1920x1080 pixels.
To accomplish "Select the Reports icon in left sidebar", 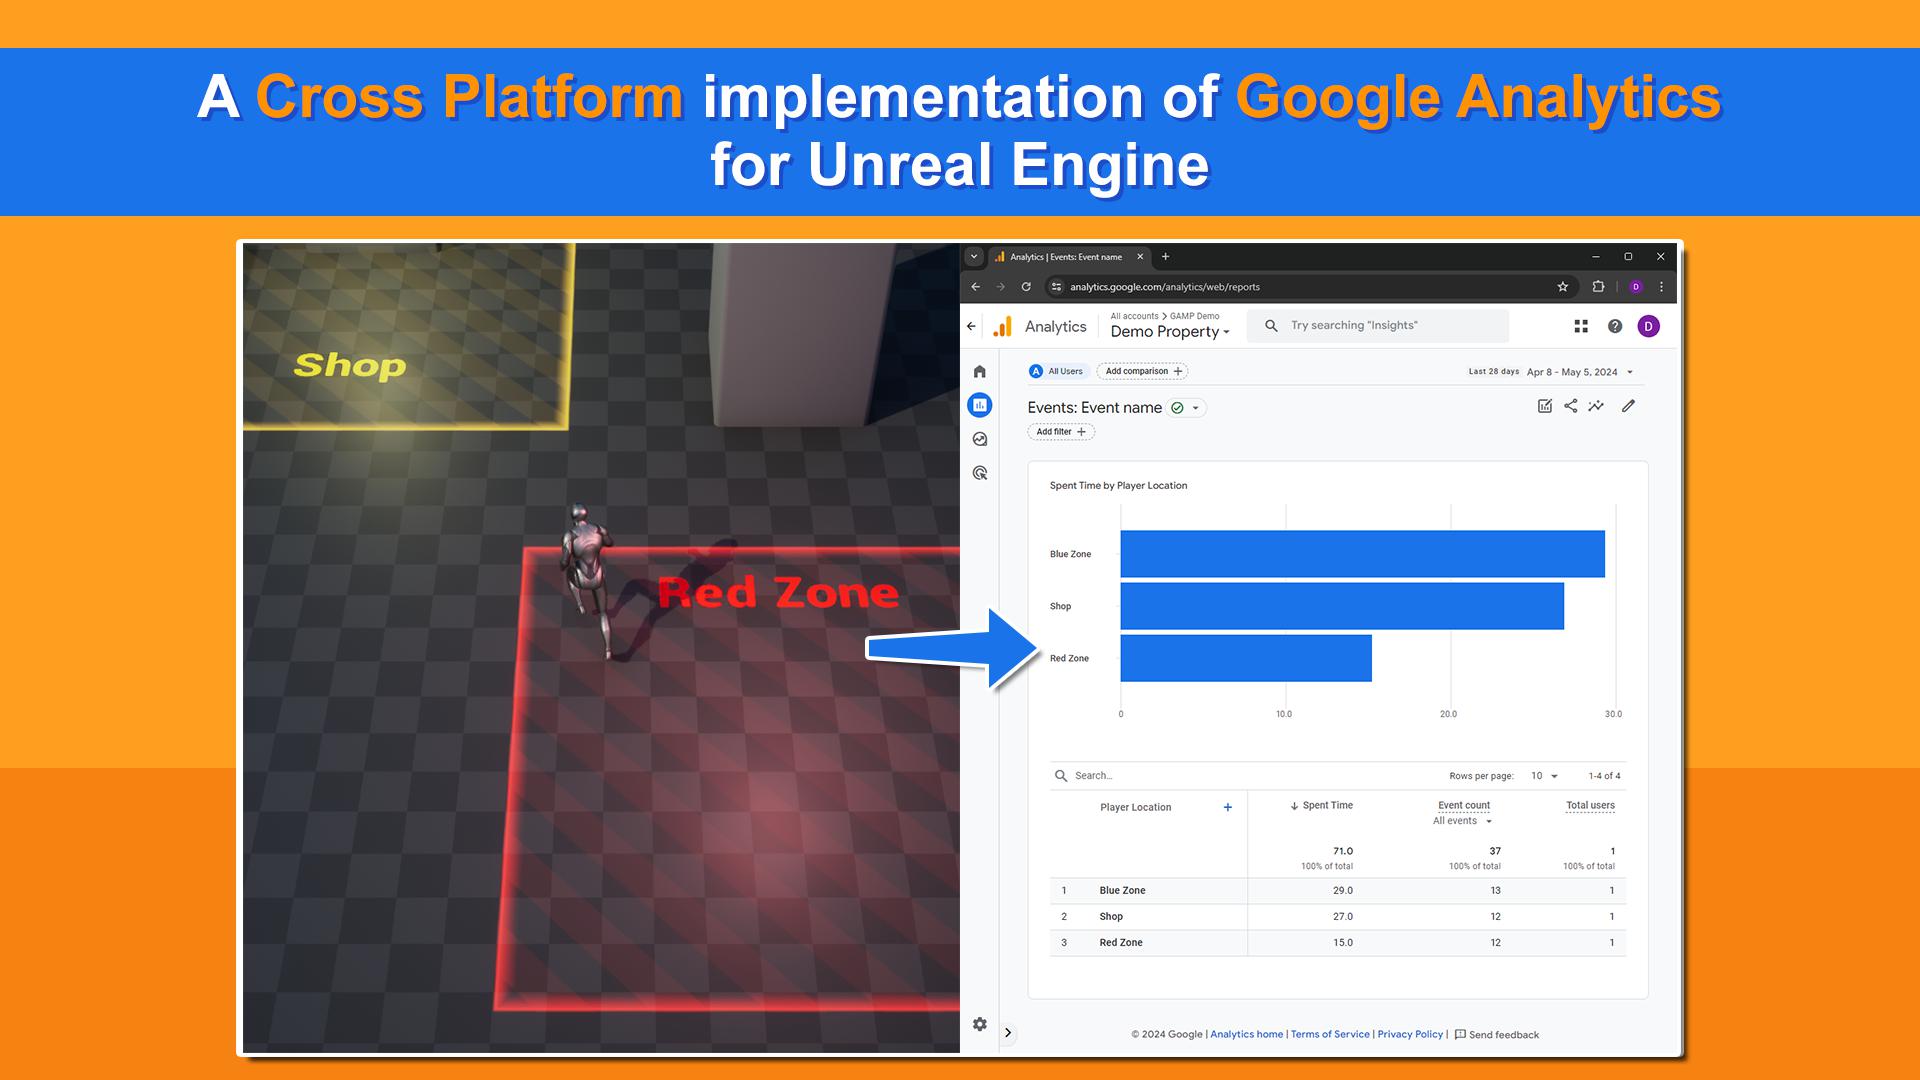I will 981,406.
